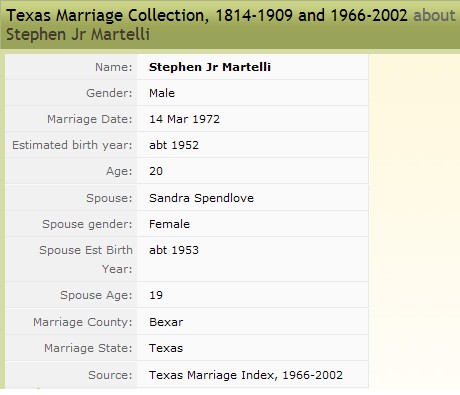Click estimated birth year abt 1952
460x395 pixels.
click(x=174, y=145)
